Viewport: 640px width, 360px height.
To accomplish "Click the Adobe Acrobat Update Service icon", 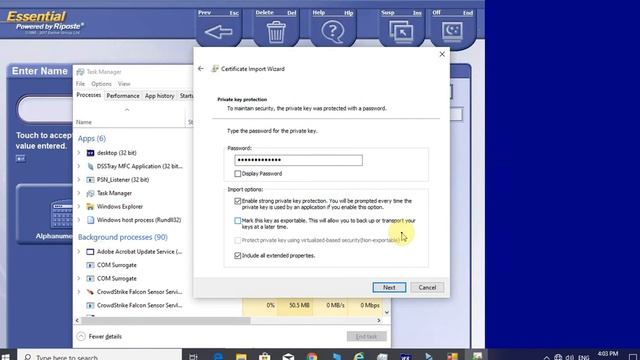I will 90,252.
